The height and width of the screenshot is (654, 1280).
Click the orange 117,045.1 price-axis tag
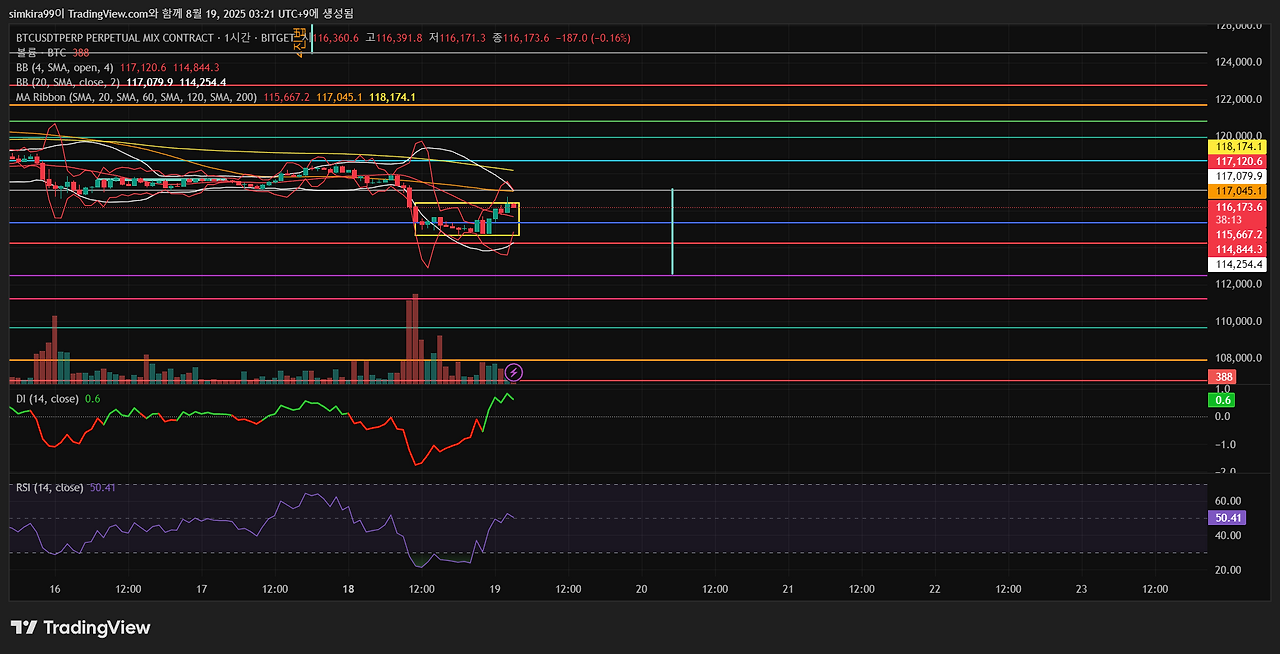pos(1239,191)
